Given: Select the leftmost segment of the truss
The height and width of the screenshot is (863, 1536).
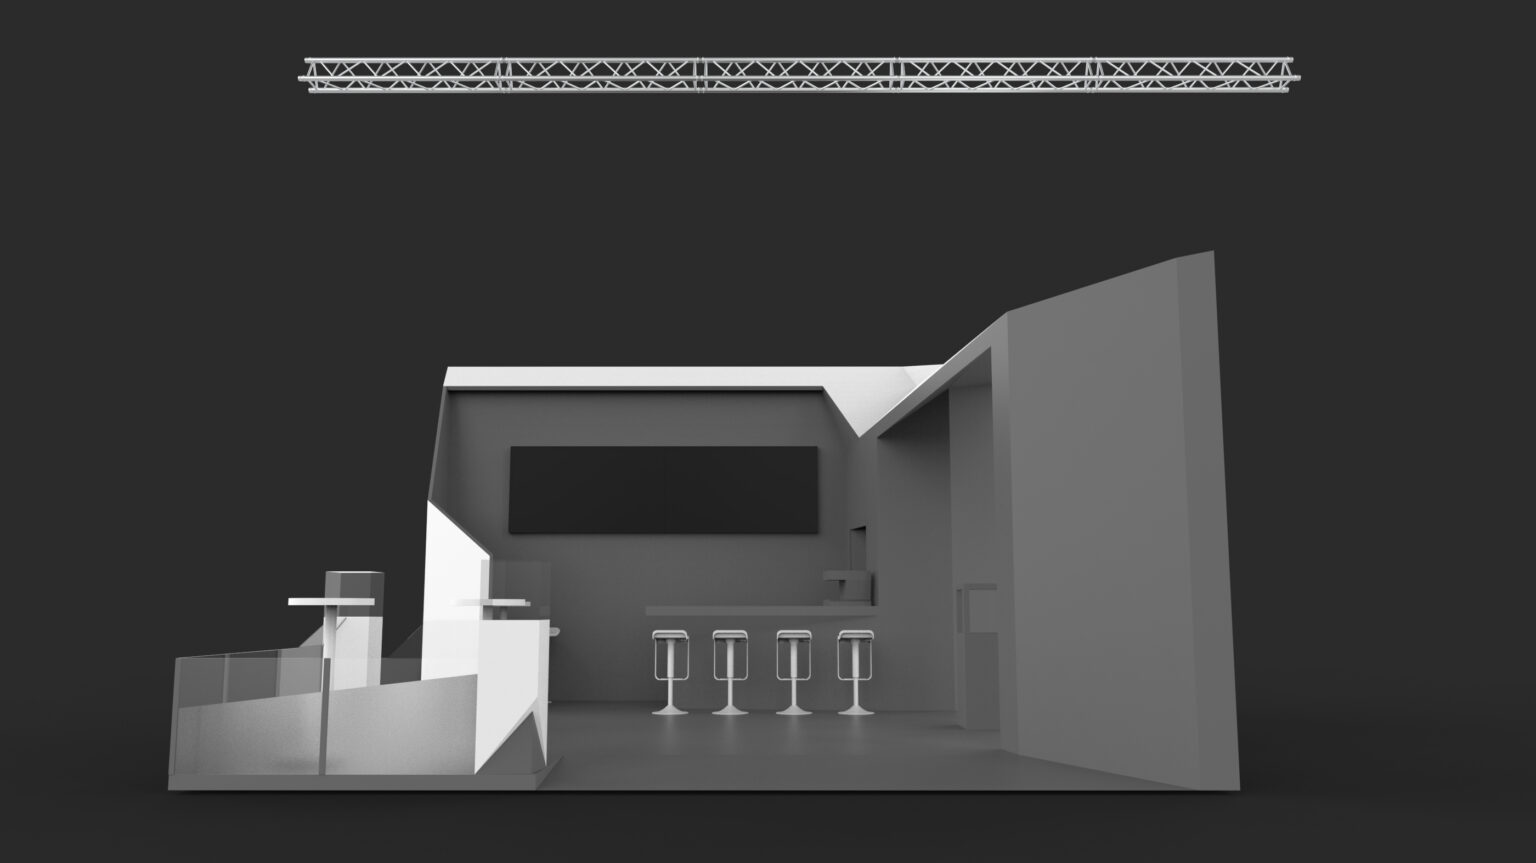Looking at the screenshot, I should pyautogui.click(x=406, y=74).
